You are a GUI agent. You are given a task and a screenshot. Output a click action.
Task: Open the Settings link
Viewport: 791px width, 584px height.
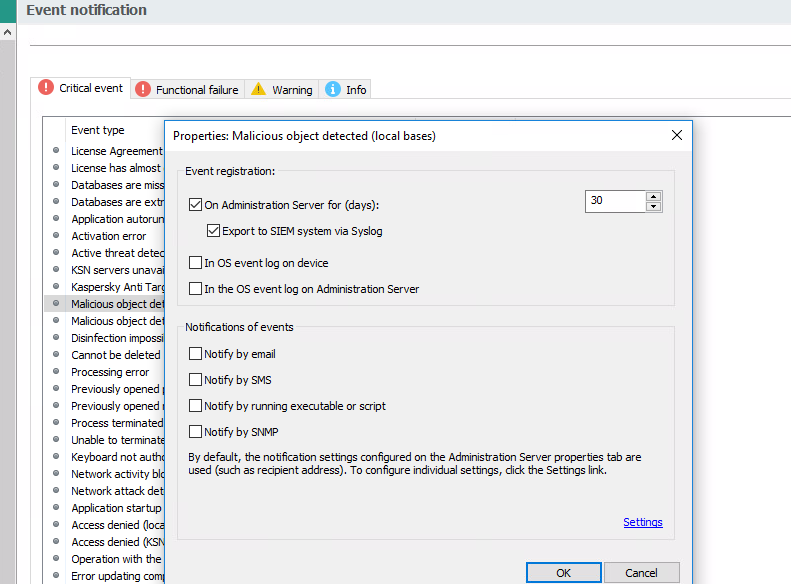pyautogui.click(x=642, y=522)
